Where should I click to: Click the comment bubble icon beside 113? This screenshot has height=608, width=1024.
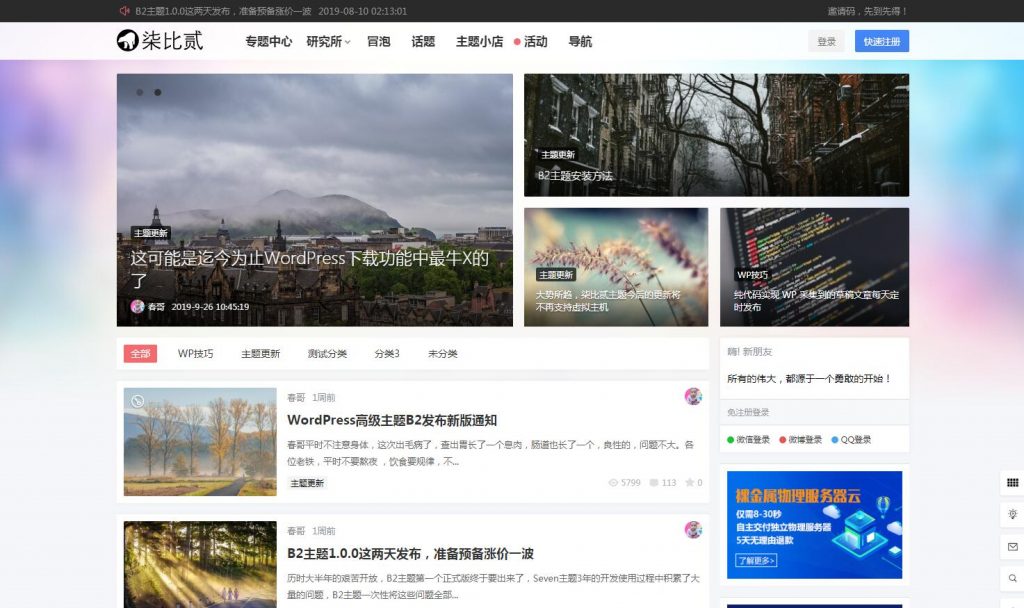click(654, 483)
